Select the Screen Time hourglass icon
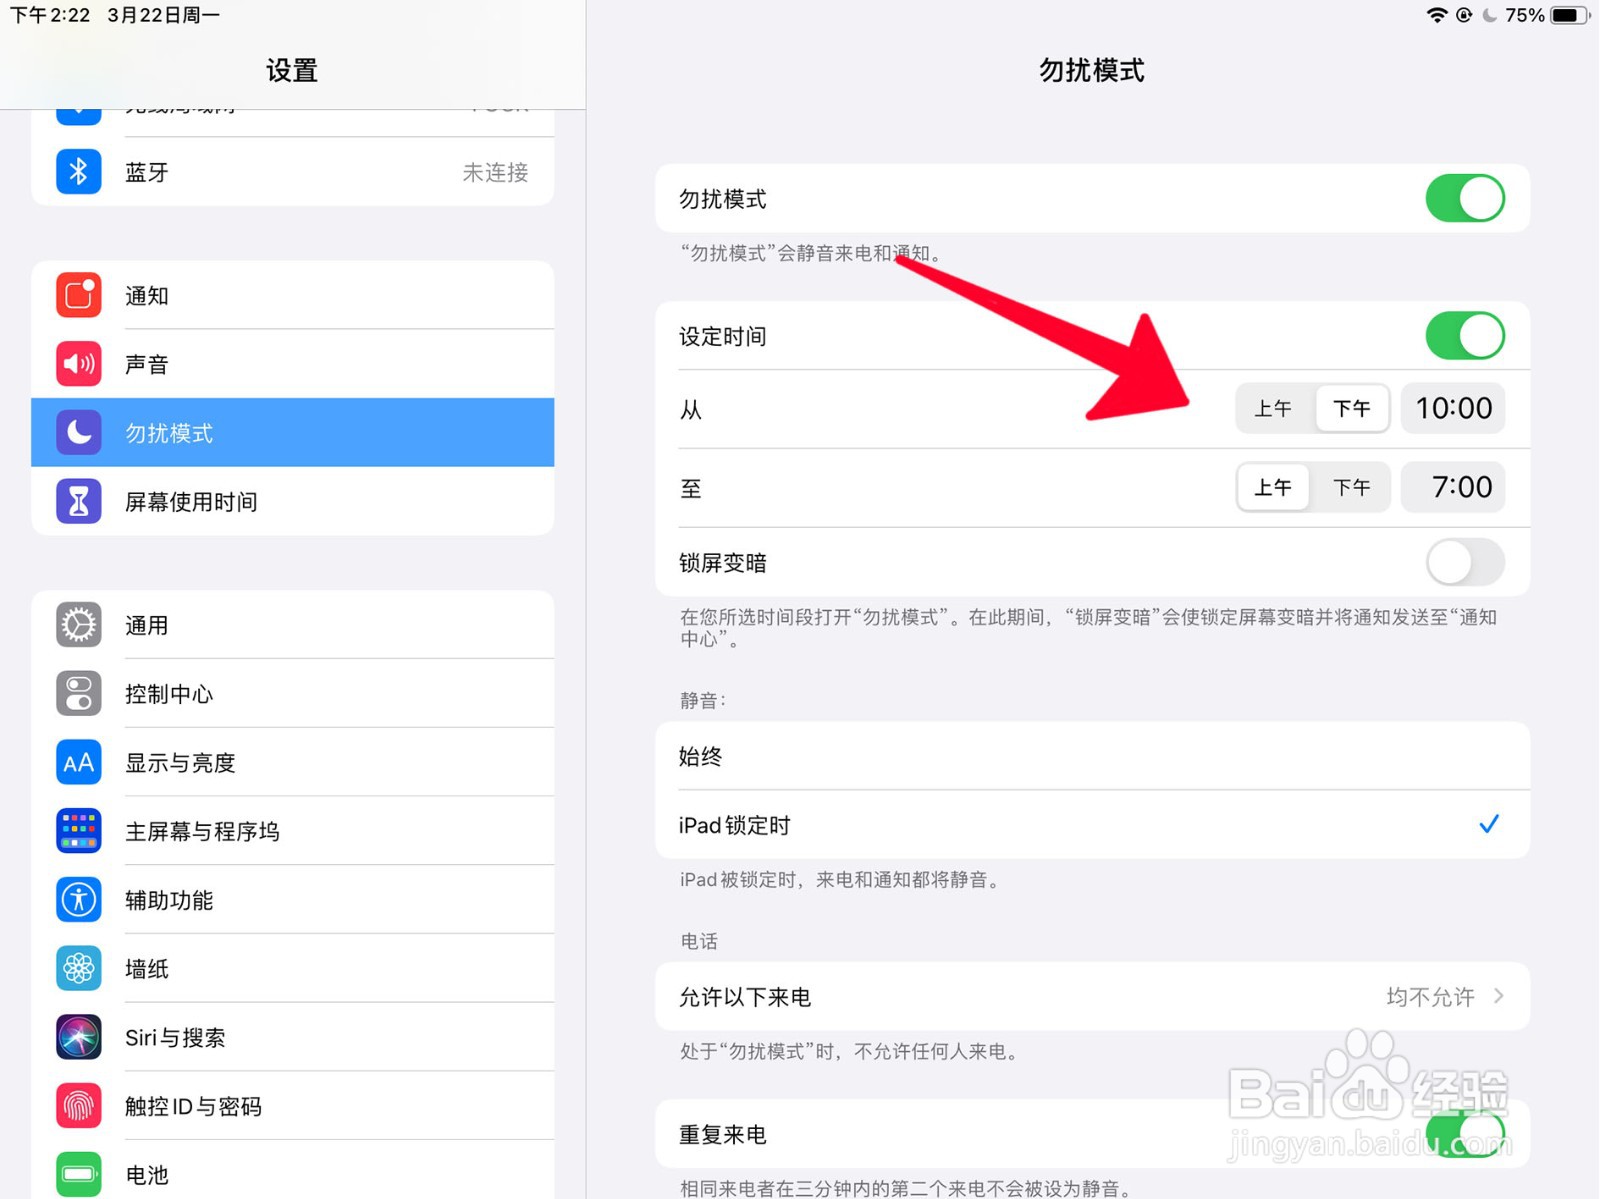 coord(78,501)
